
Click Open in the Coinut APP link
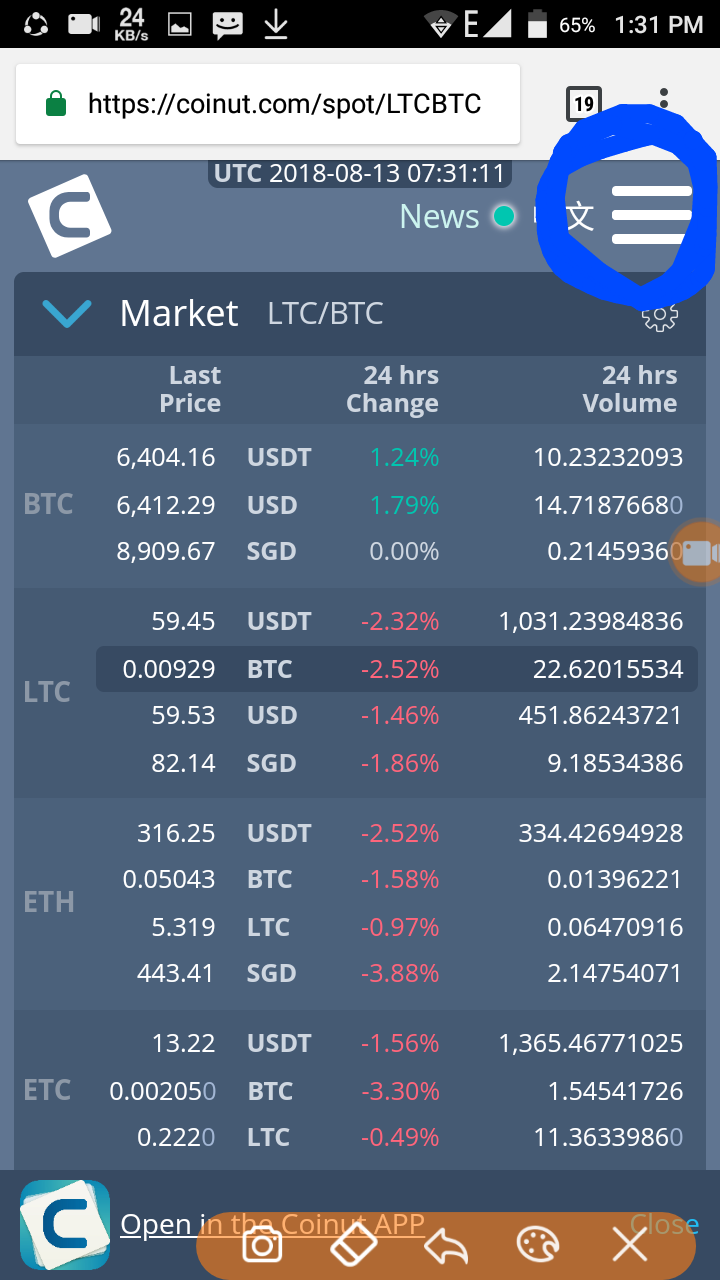[x=272, y=1225]
